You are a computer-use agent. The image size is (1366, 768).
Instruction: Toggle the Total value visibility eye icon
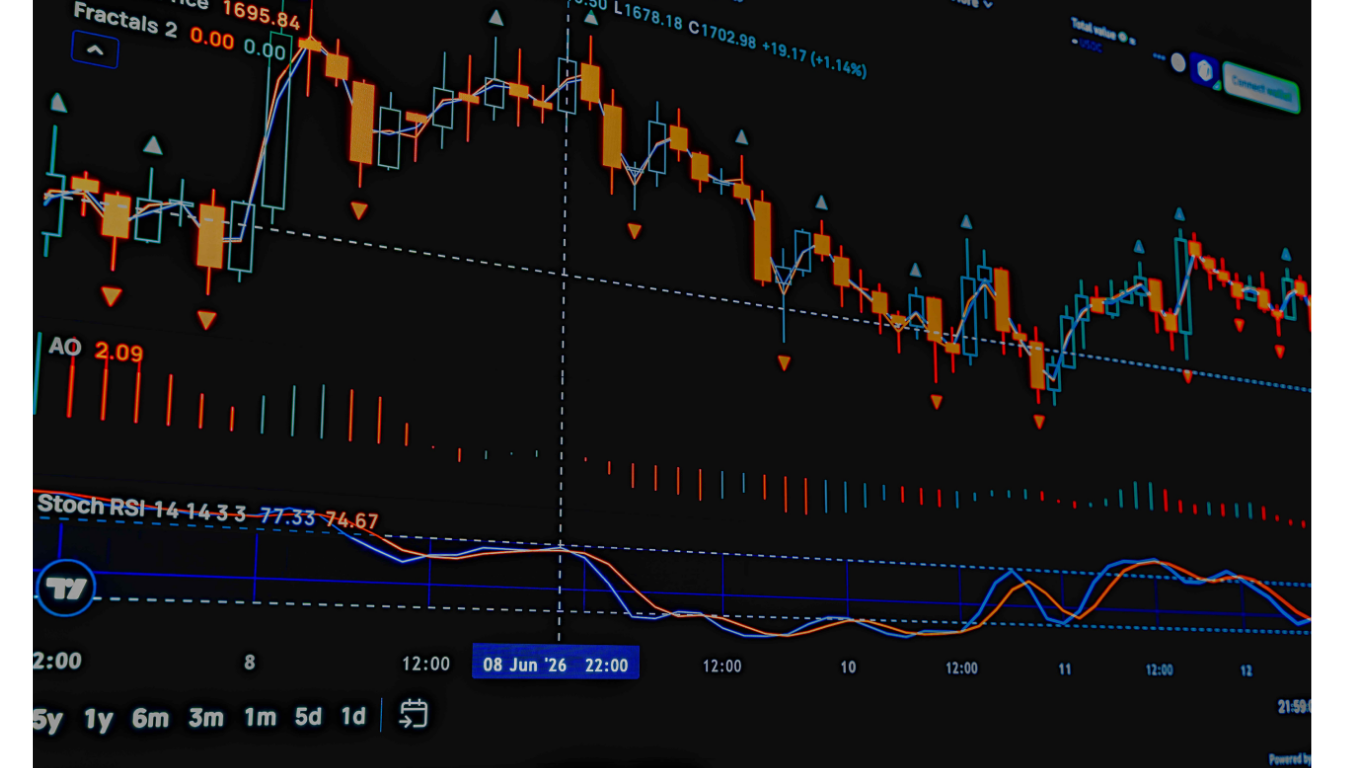1123,37
